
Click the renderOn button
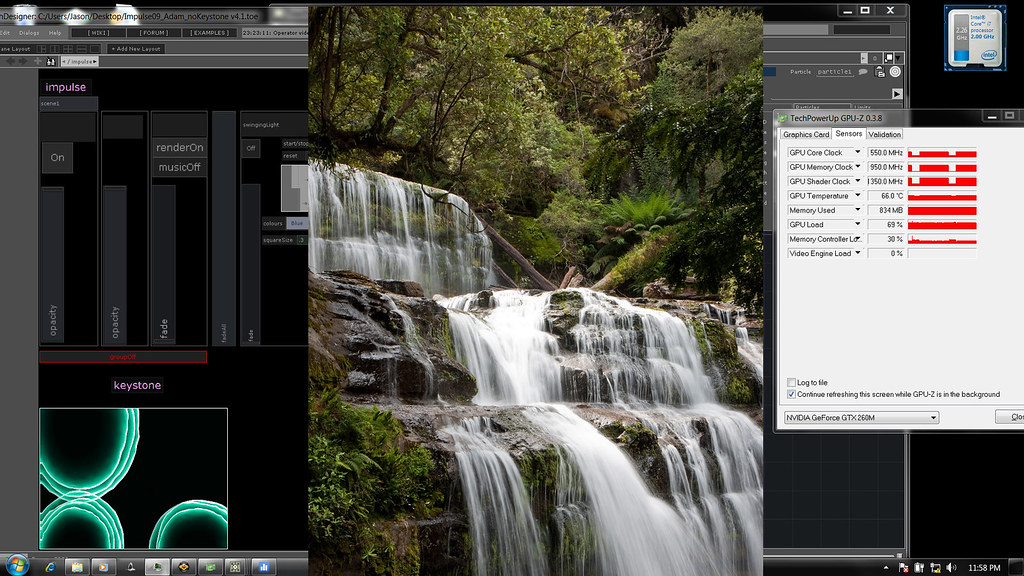179,147
